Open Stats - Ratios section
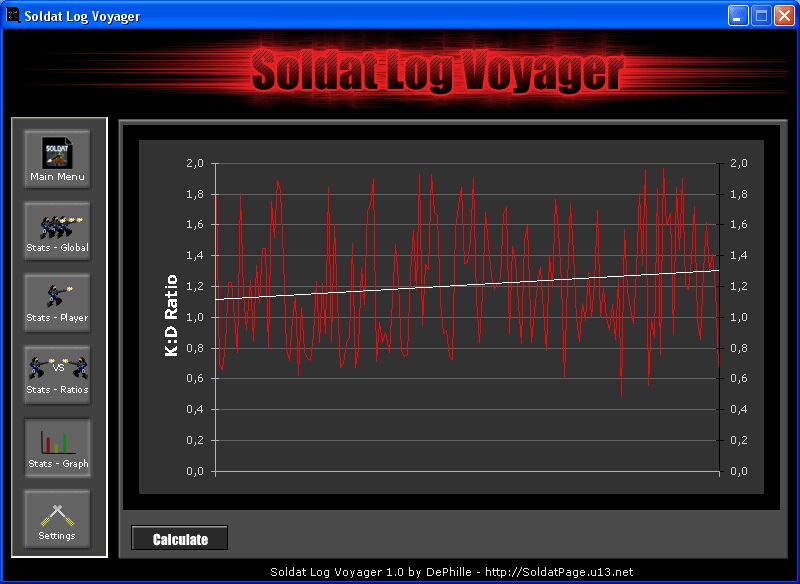800x584 pixels. click(57, 375)
